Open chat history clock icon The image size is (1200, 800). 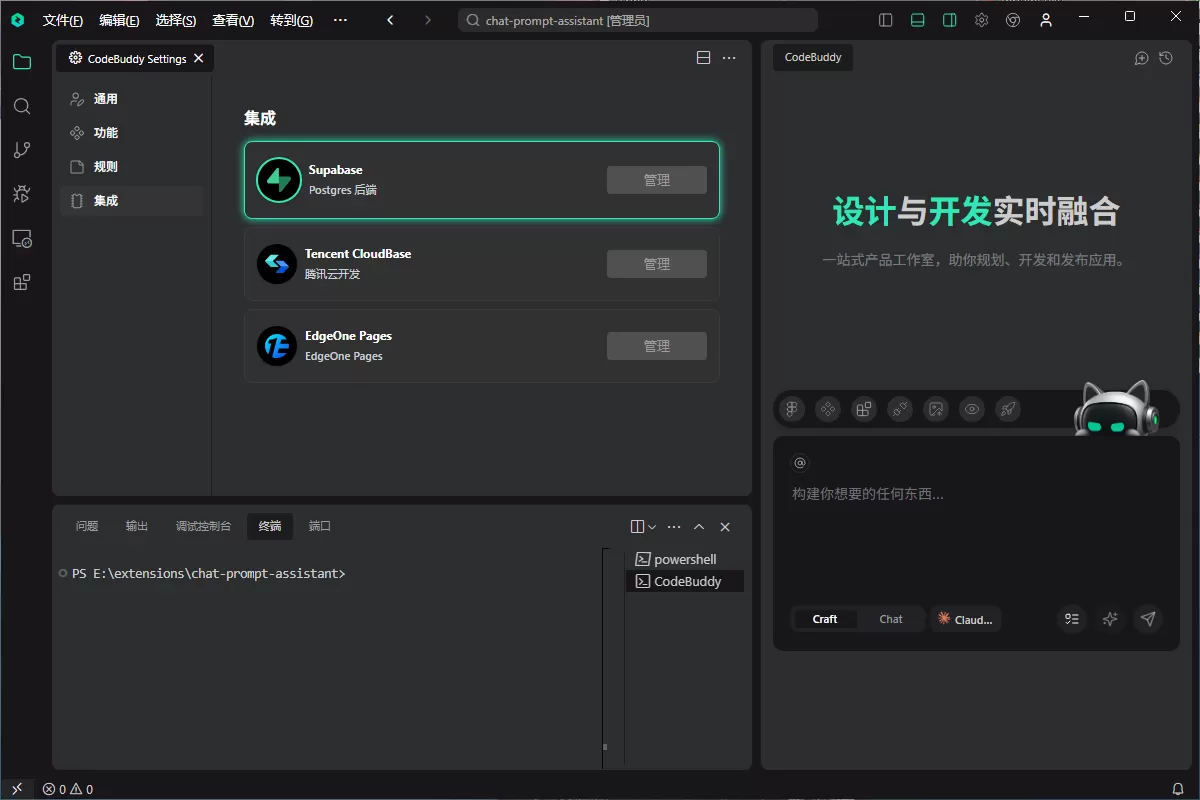pos(1166,58)
